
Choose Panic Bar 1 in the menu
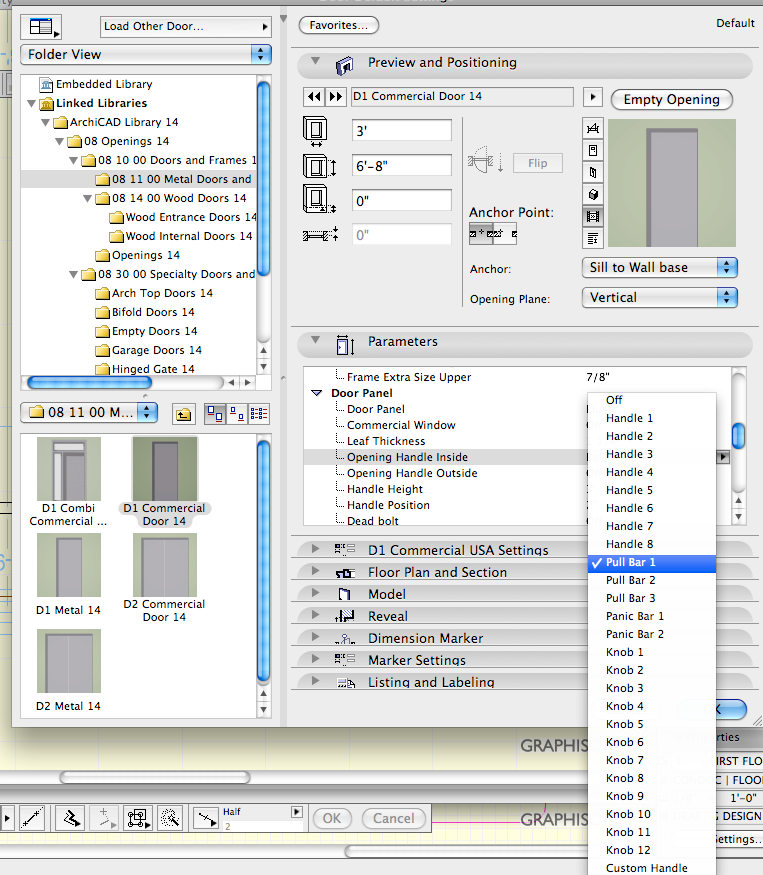[x=652, y=616]
